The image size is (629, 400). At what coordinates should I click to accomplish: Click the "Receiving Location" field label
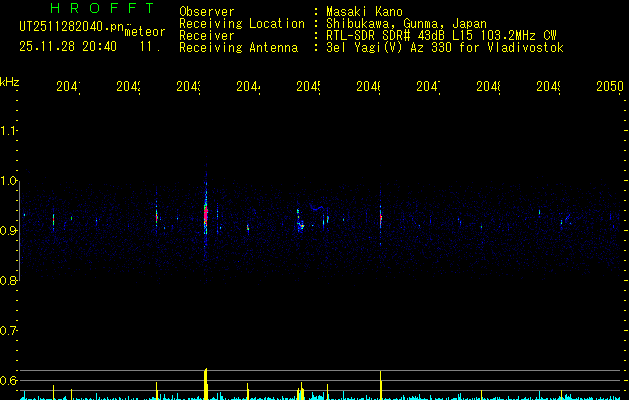(242, 24)
